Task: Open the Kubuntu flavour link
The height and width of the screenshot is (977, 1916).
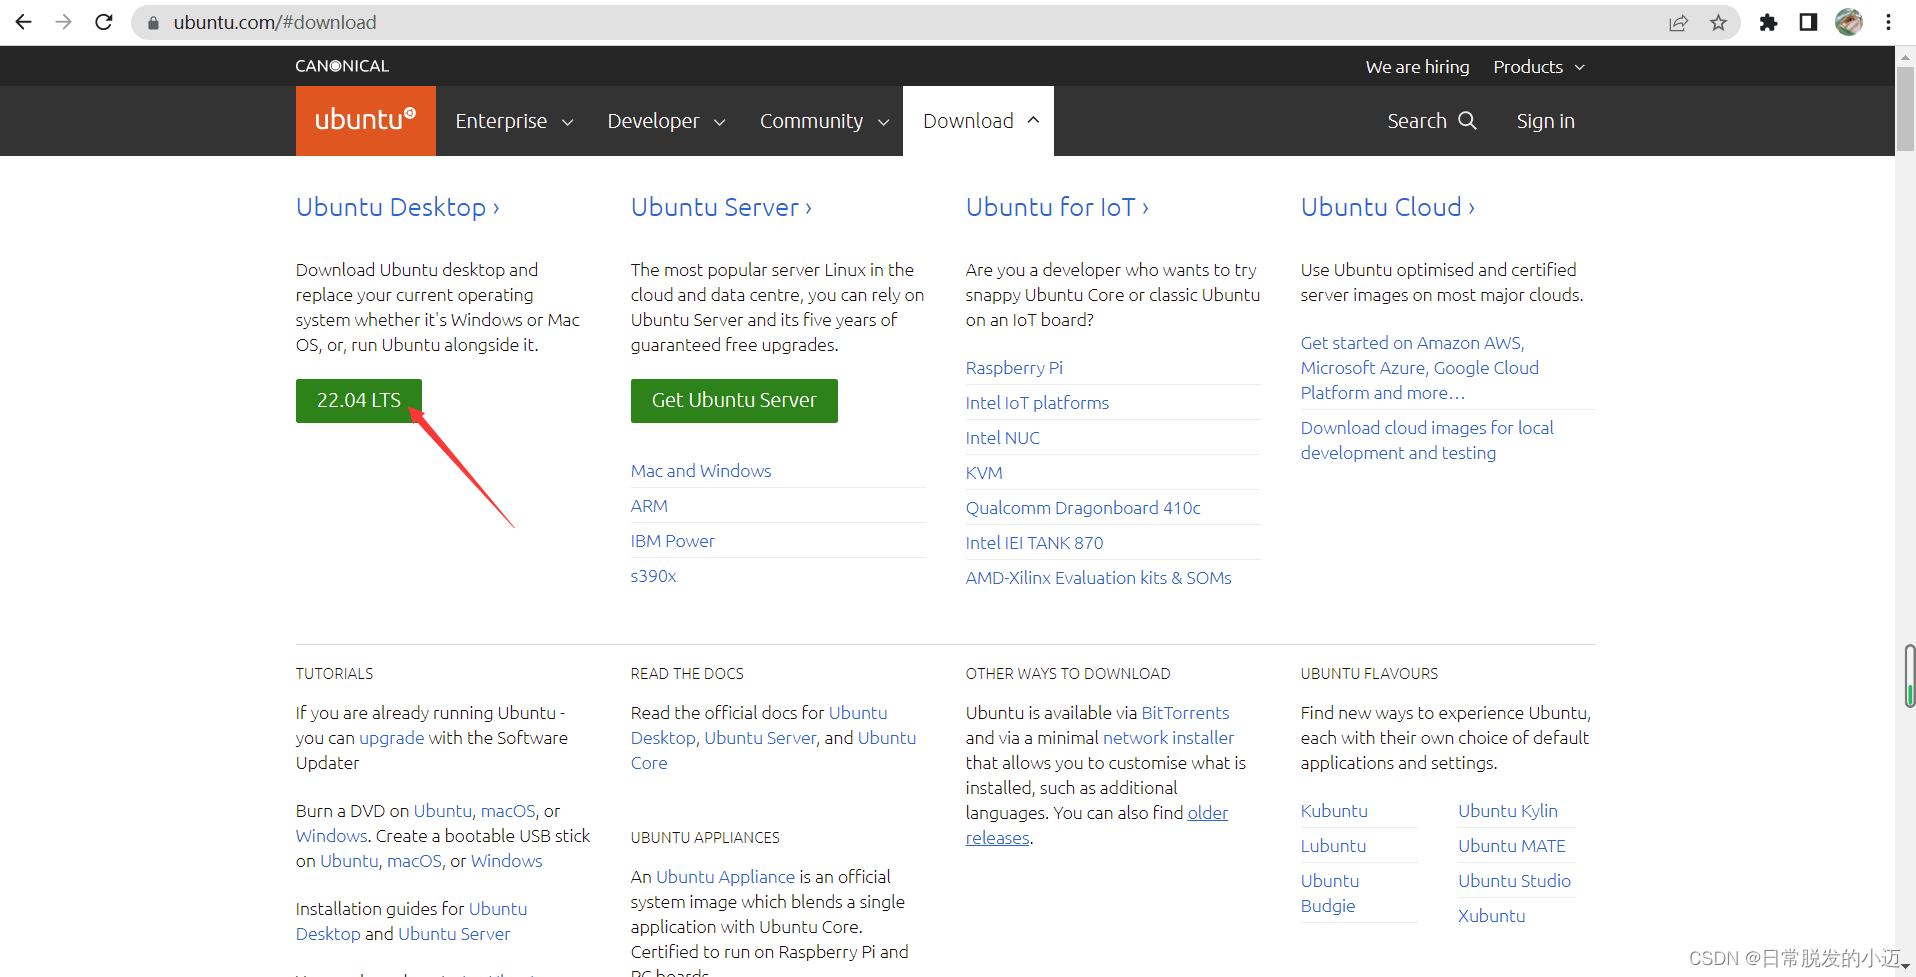Action: [1334, 811]
